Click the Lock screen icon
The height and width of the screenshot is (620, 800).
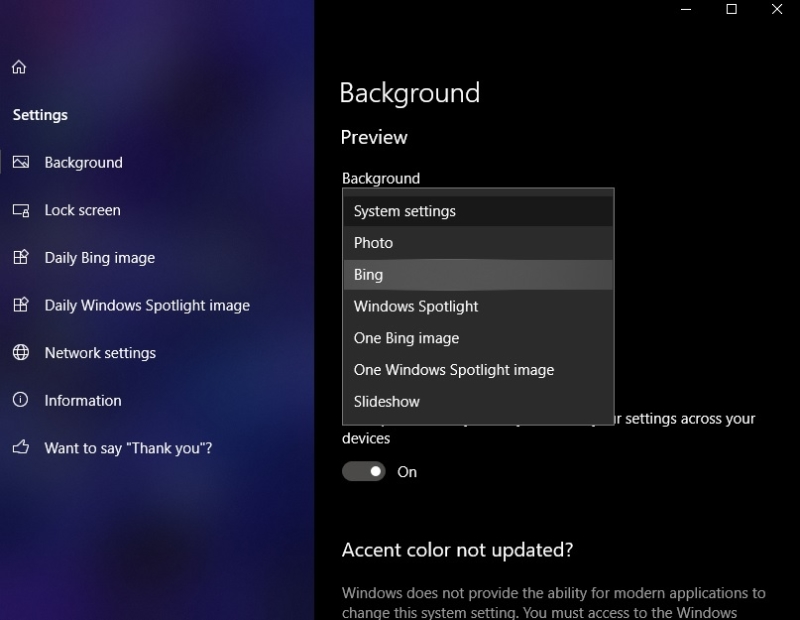(x=19, y=210)
